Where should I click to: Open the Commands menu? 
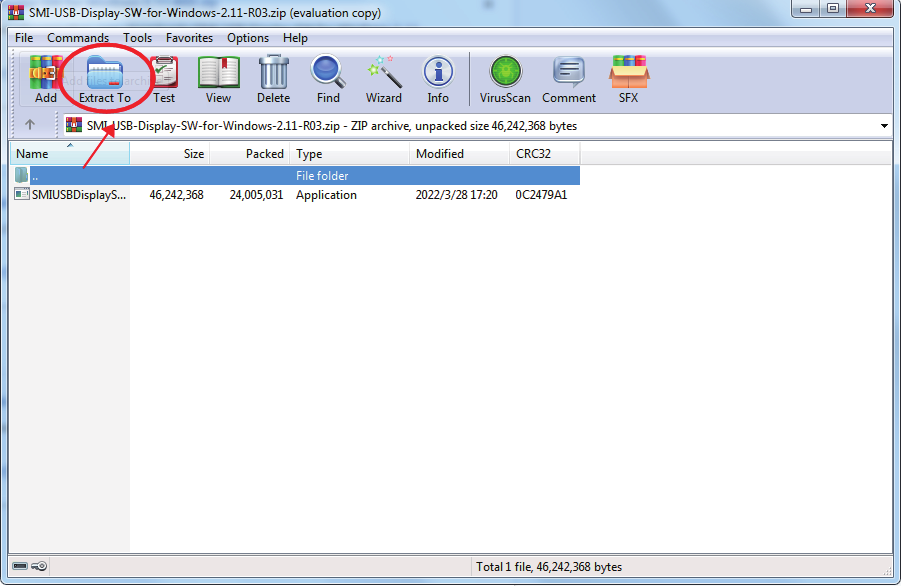click(x=78, y=38)
